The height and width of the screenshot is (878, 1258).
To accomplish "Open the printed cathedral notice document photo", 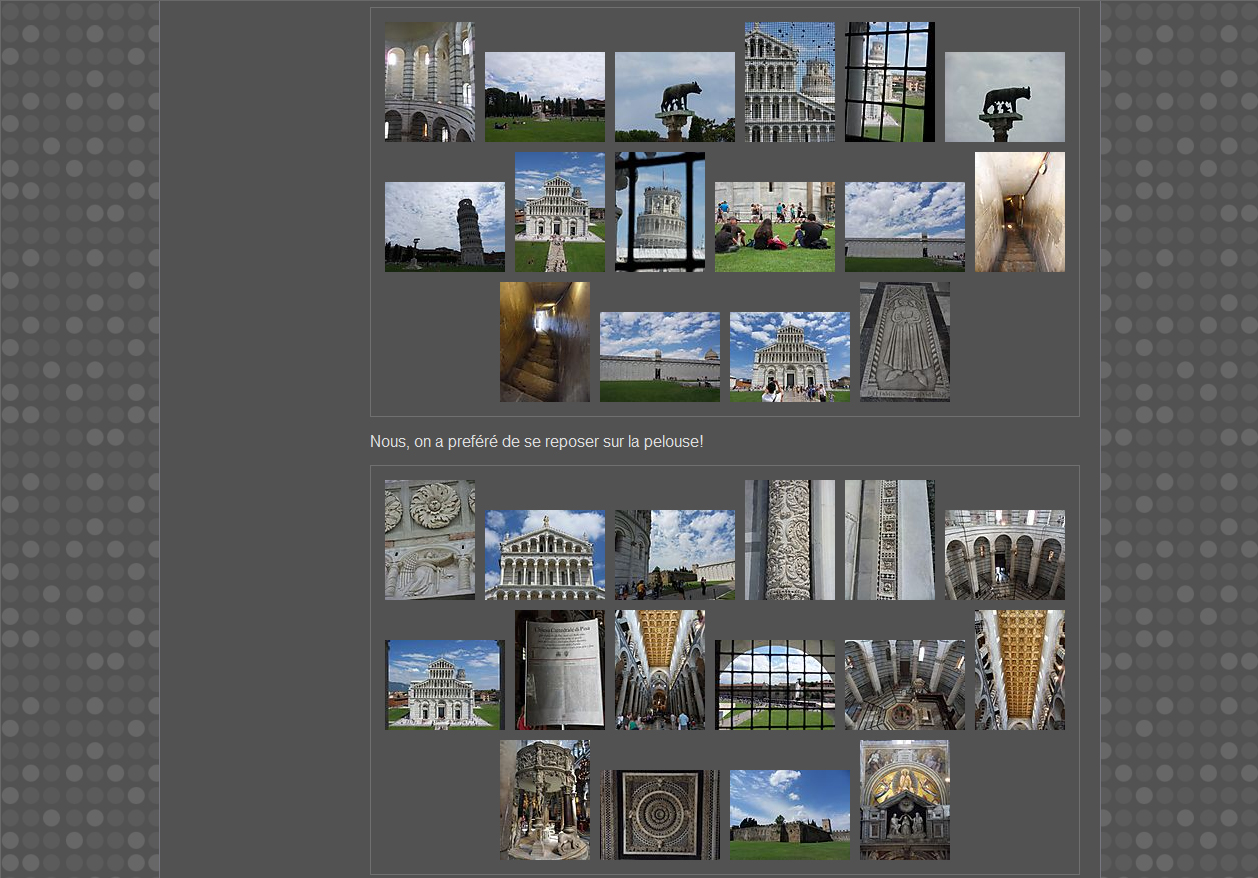I will [x=559, y=670].
